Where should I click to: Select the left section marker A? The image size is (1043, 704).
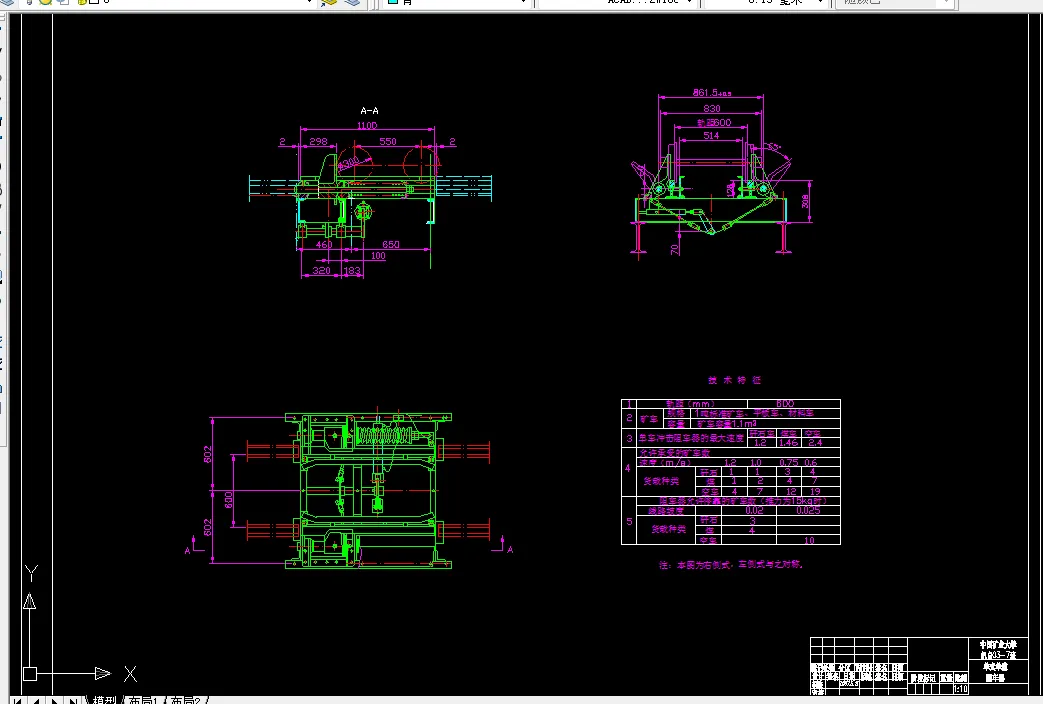click(x=188, y=550)
